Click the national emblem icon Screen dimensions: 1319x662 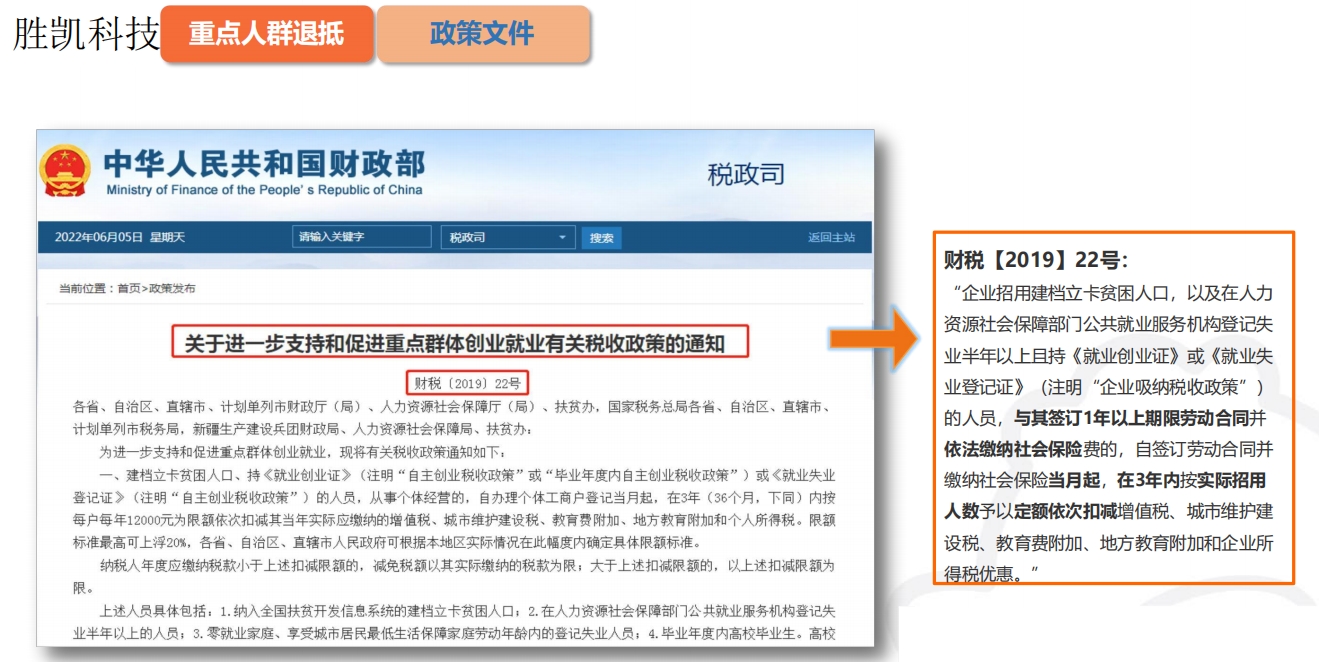[65, 171]
